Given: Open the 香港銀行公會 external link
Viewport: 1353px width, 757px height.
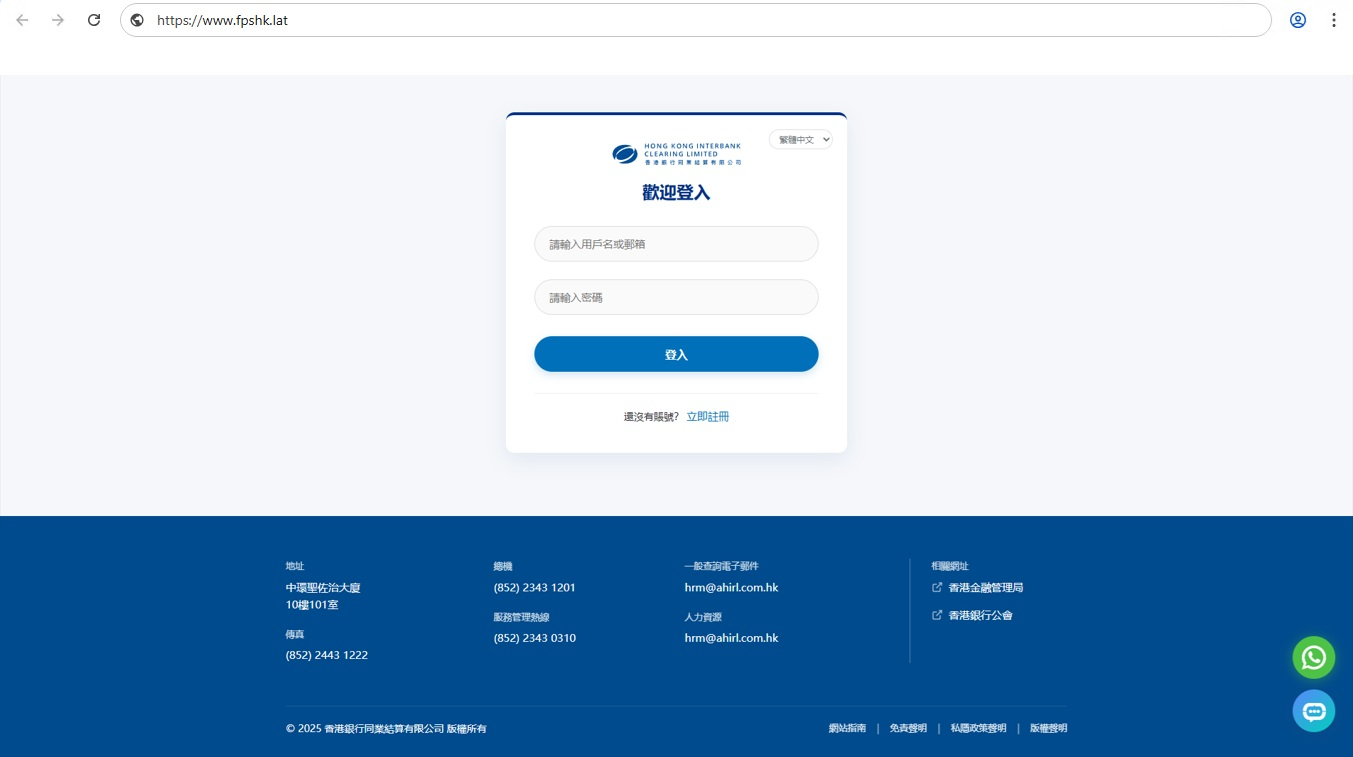Looking at the screenshot, I should pos(980,616).
